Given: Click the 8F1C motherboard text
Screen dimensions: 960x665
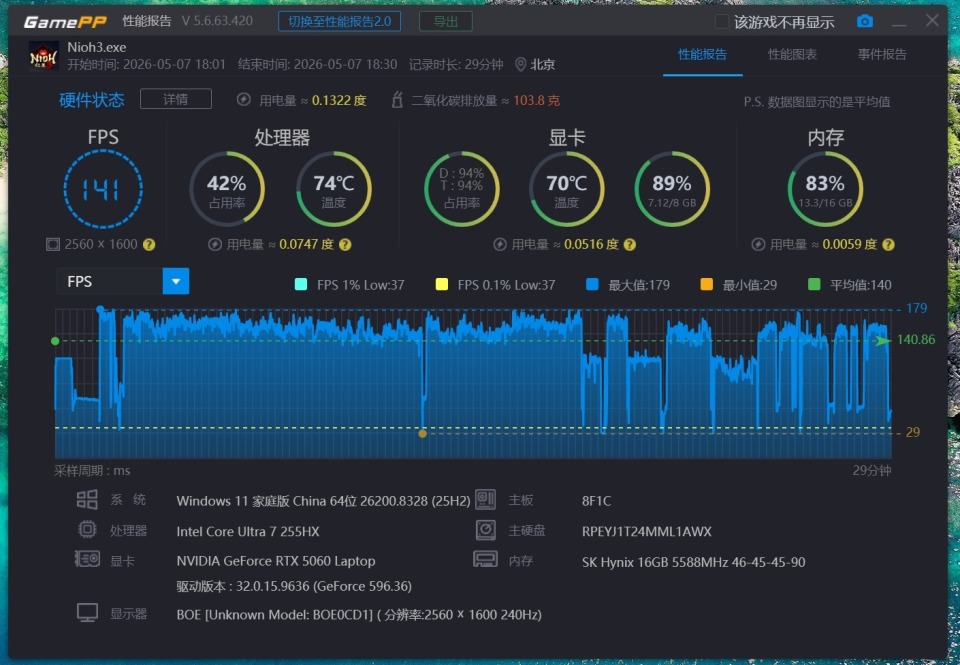Looking at the screenshot, I should [596, 501].
